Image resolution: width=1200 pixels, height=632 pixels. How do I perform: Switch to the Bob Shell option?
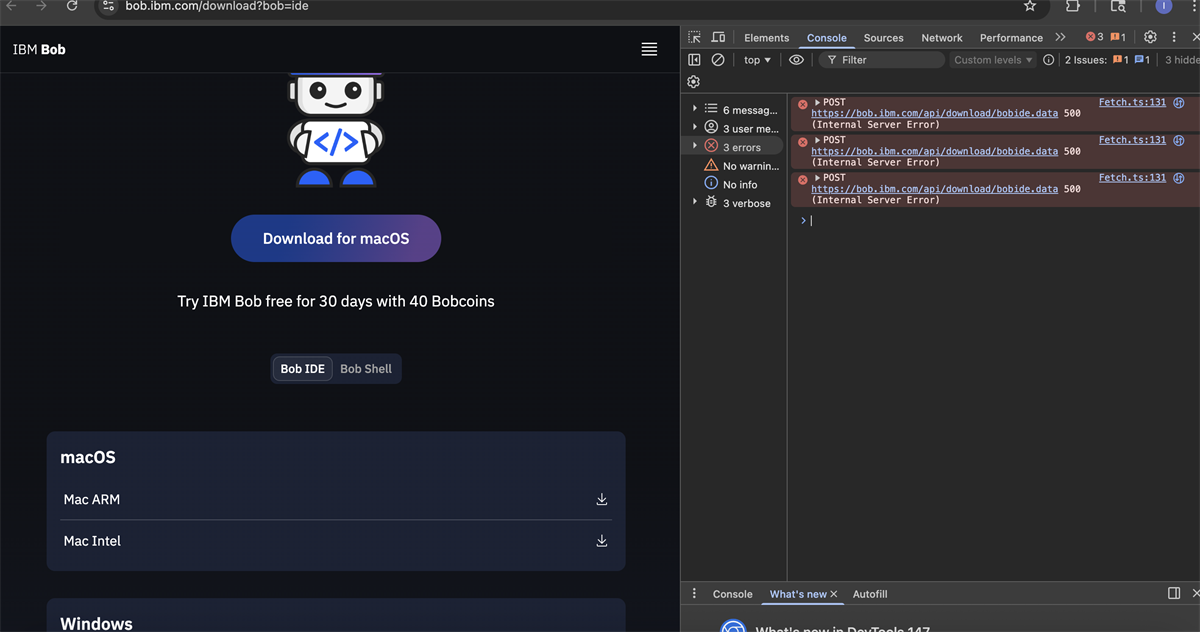[x=366, y=369]
